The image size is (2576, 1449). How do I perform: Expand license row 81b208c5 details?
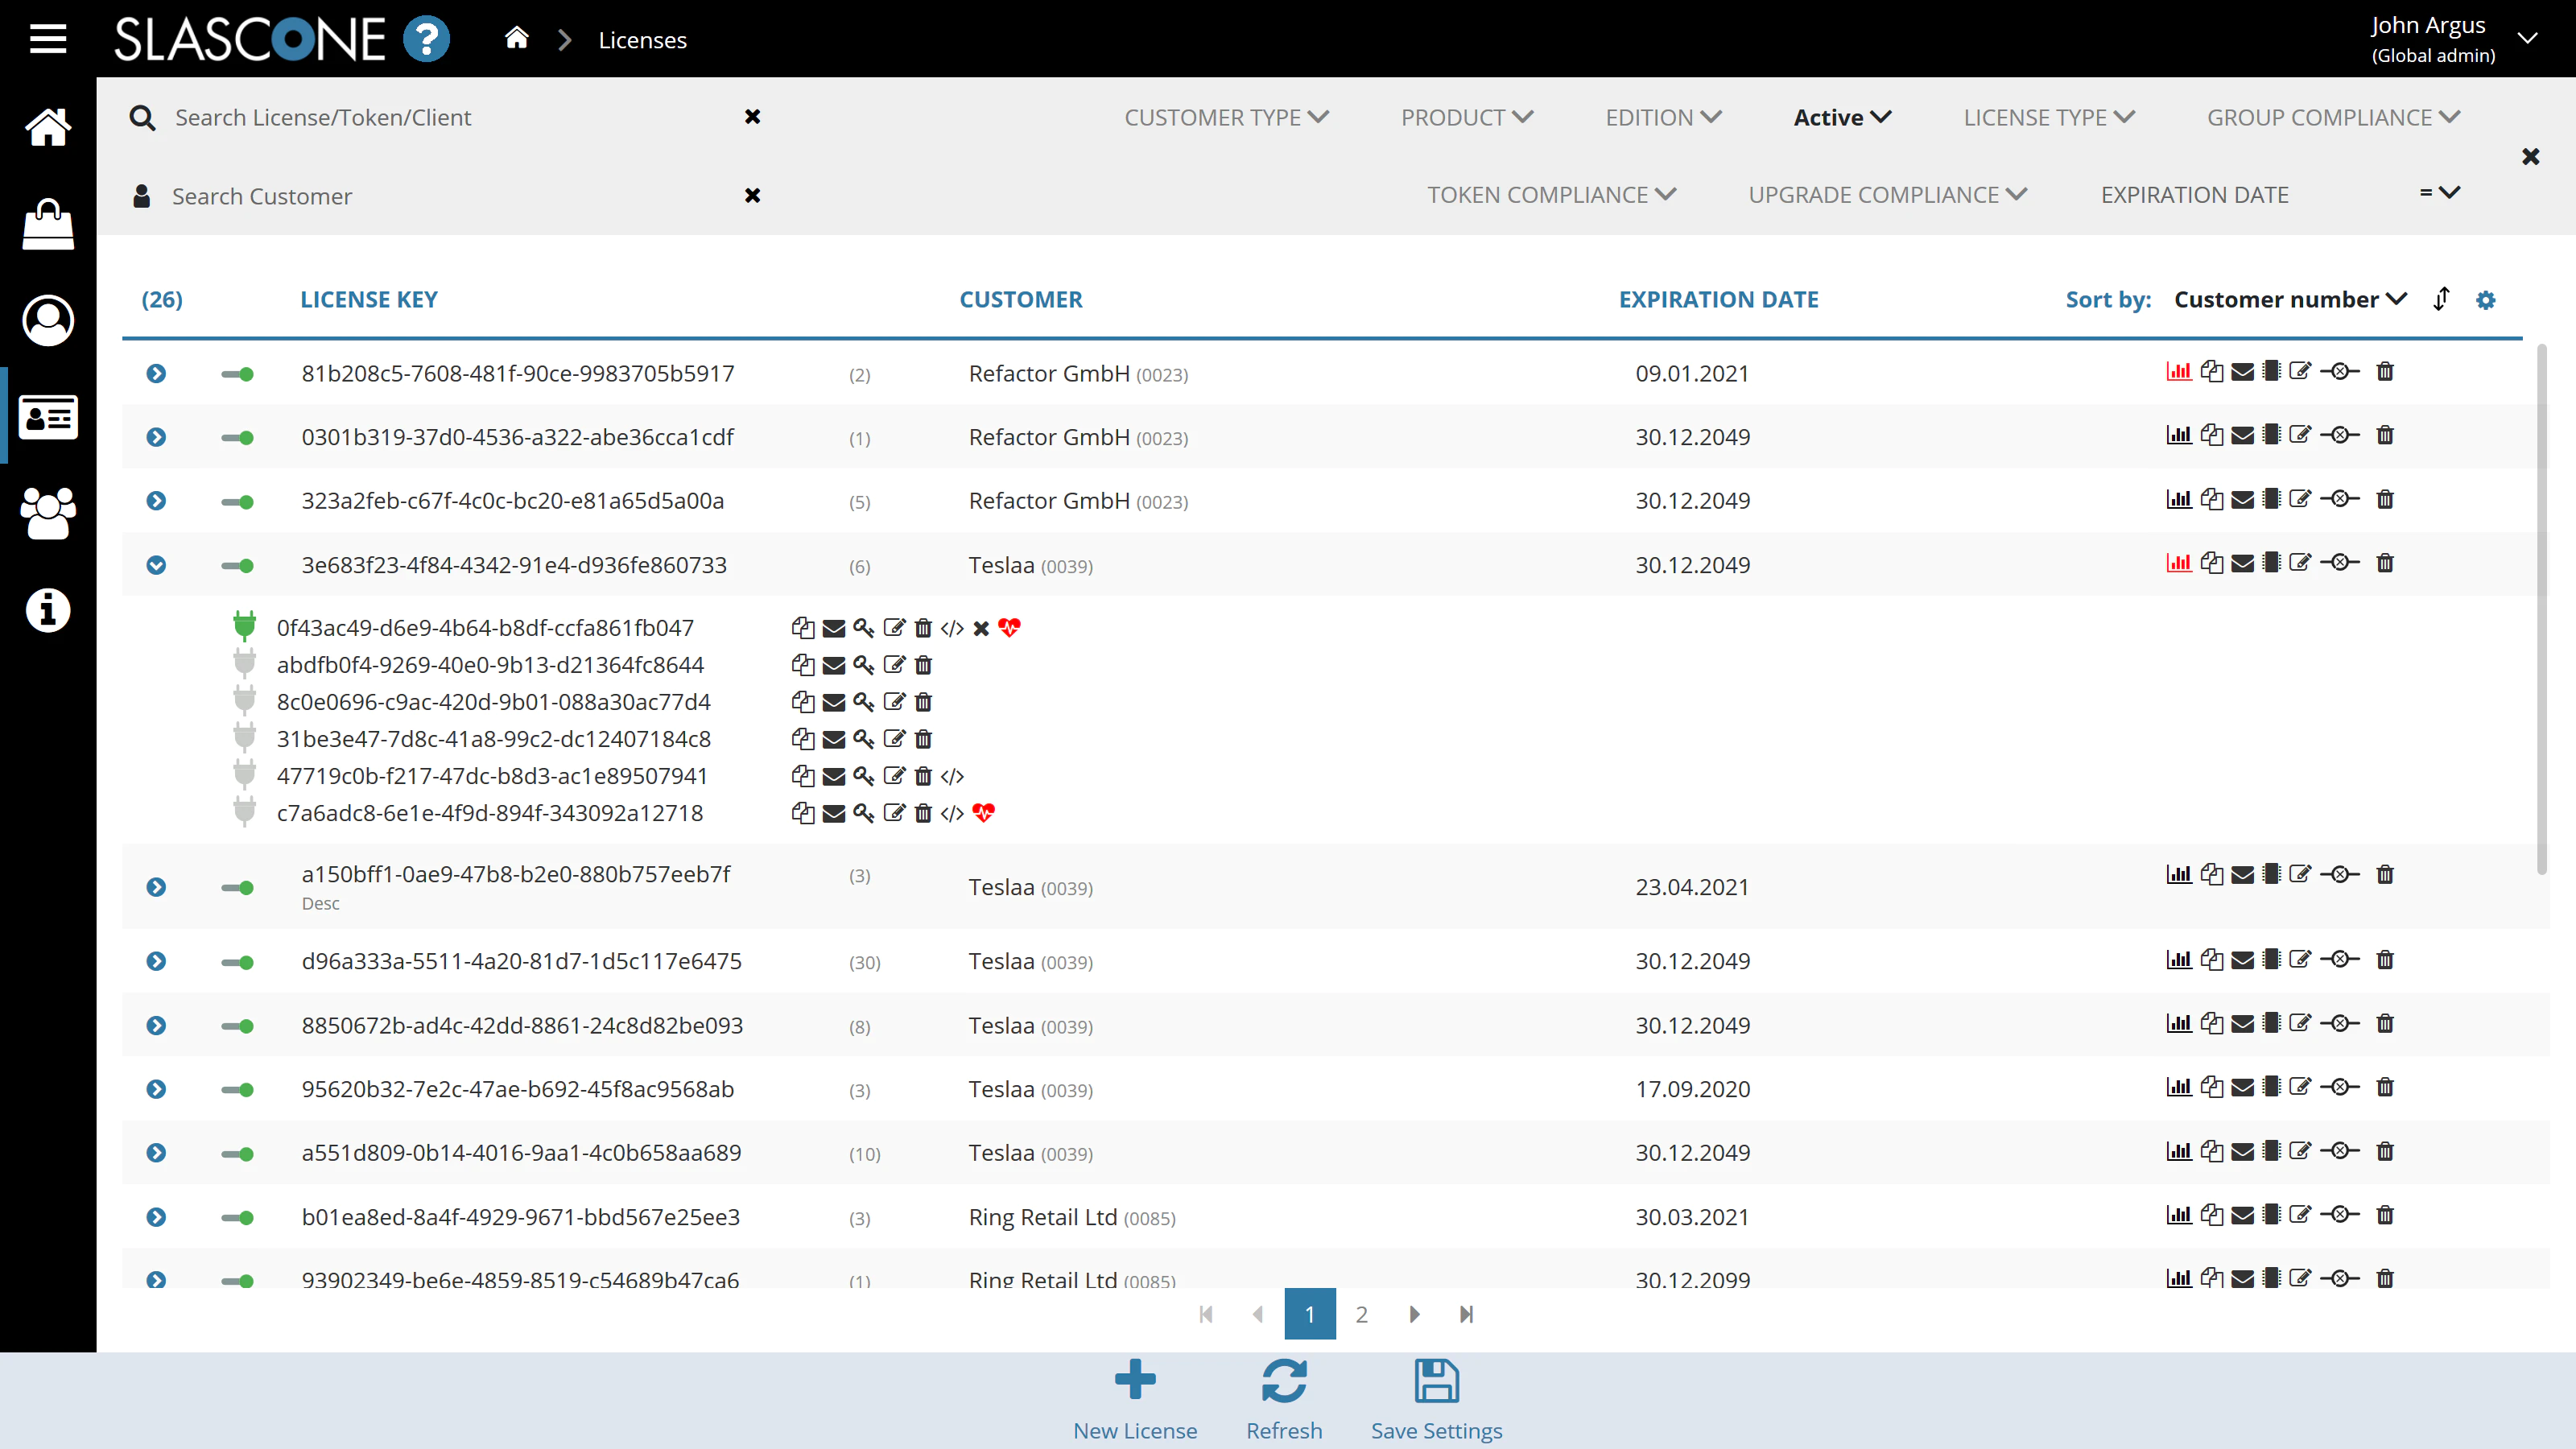tap(156, 373)
